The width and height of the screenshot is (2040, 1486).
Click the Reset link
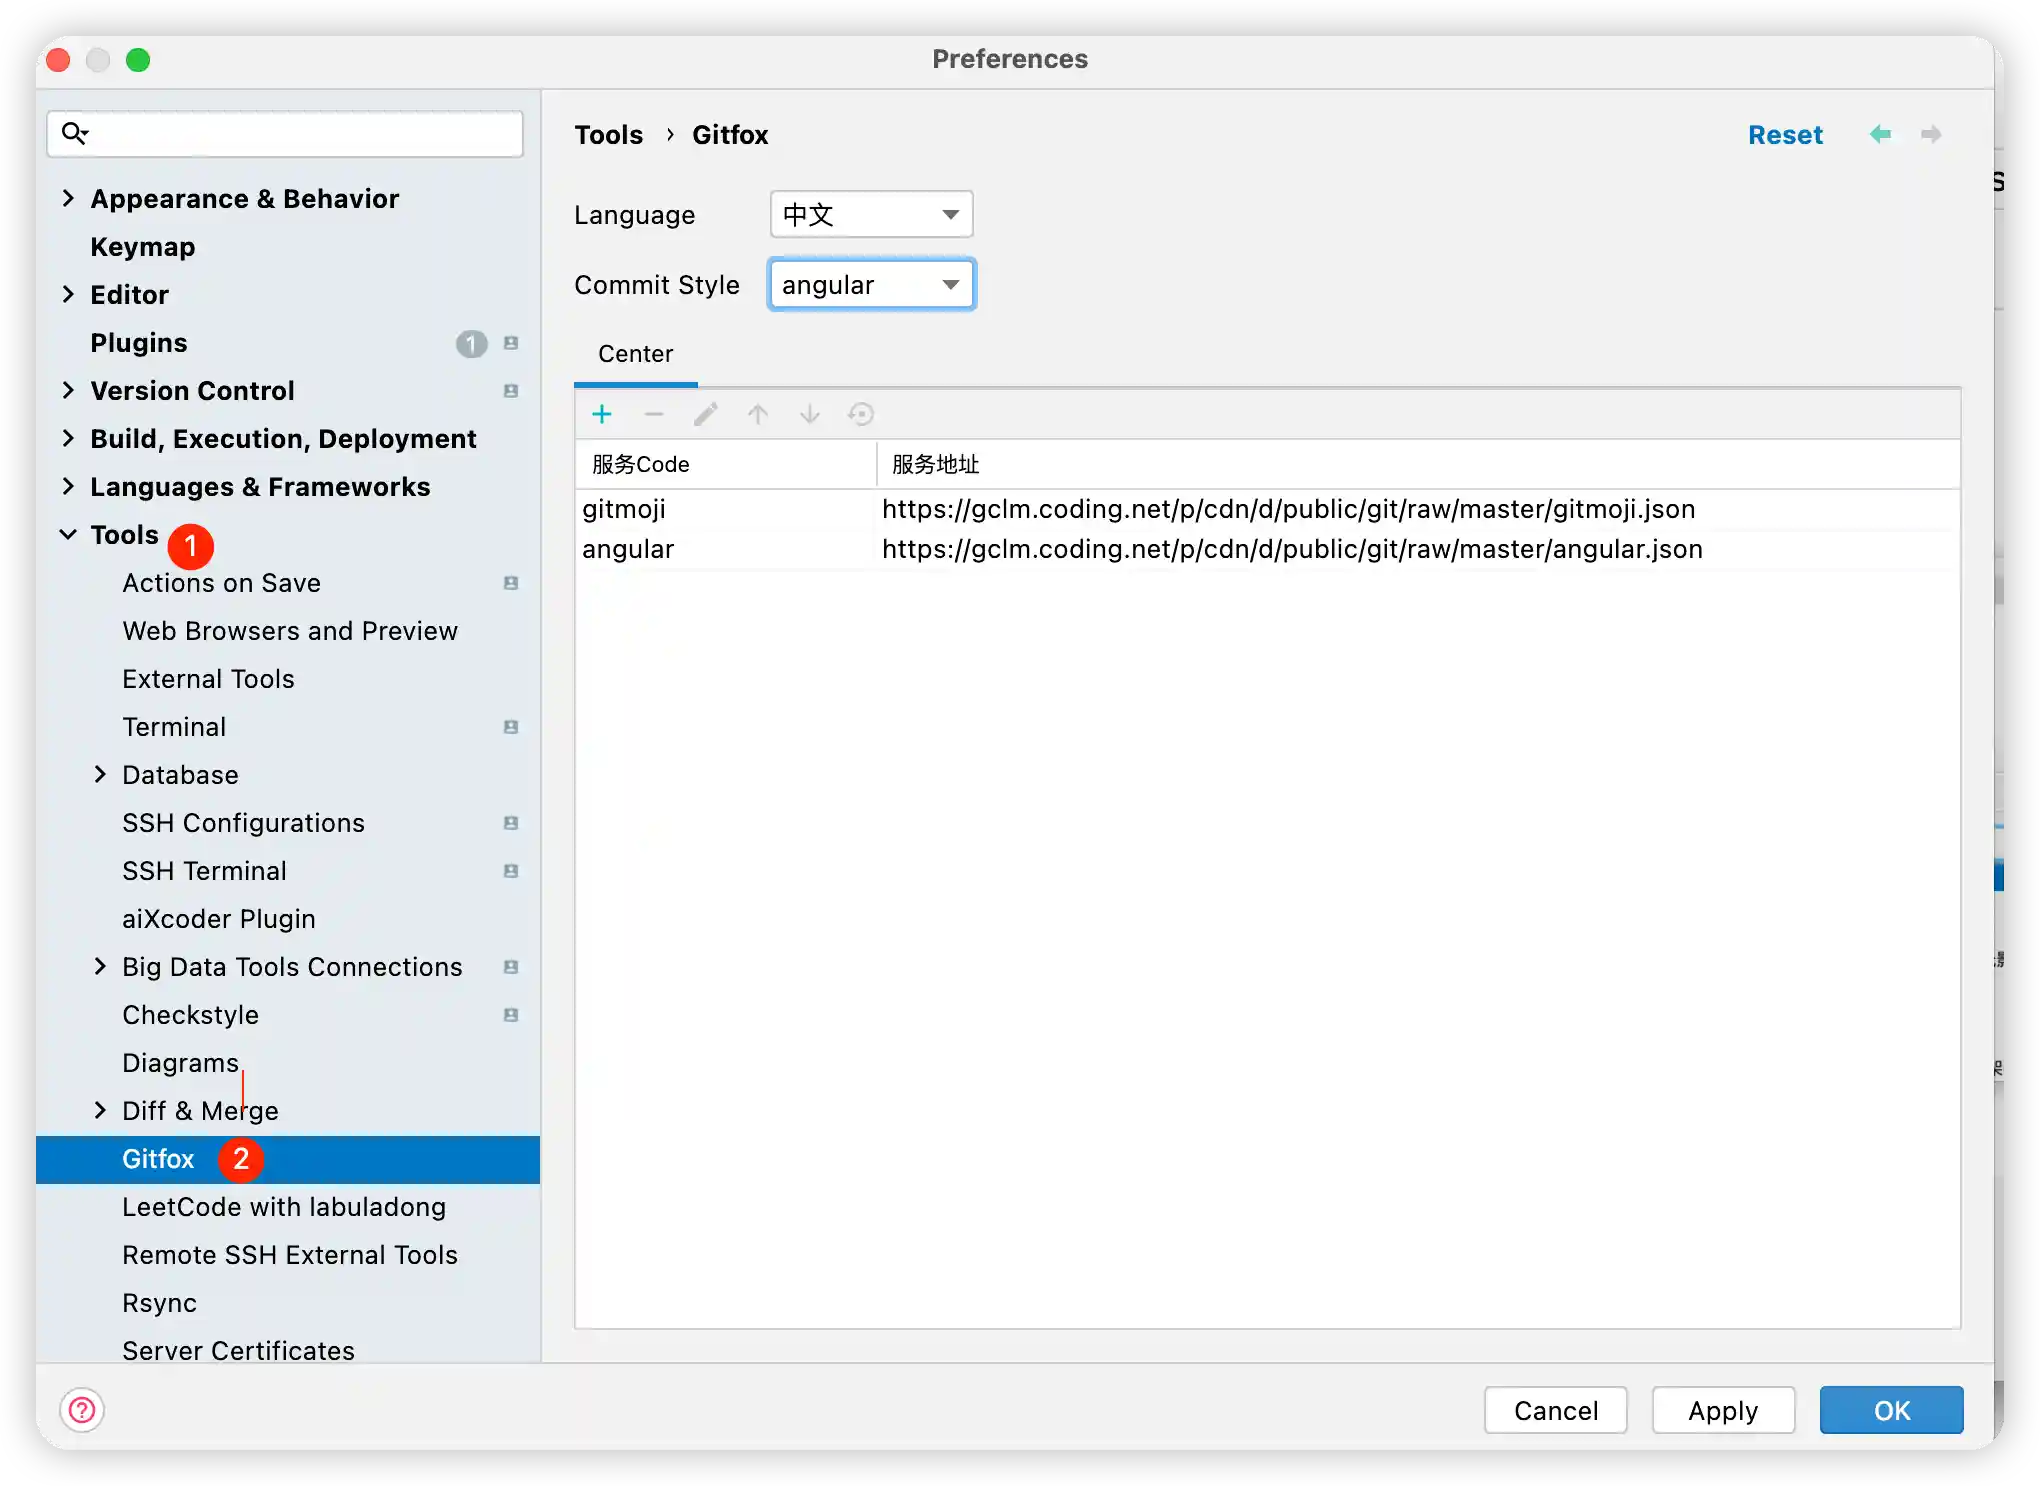click(1785, 135)
